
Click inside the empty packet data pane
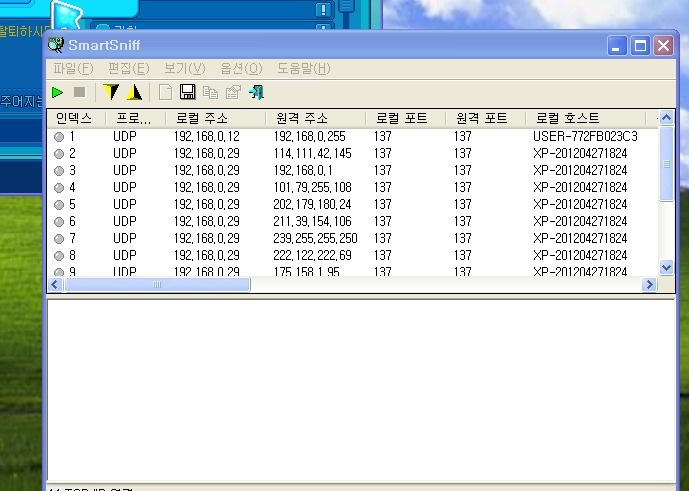click(x=360, y=391)
